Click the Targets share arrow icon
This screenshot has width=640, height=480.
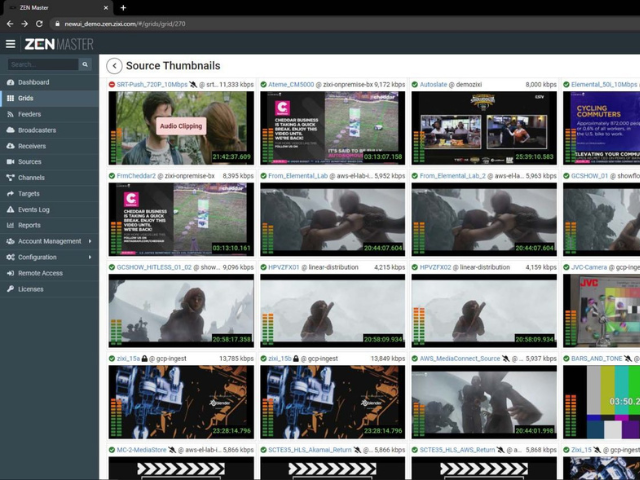click(x=11, y=193)
